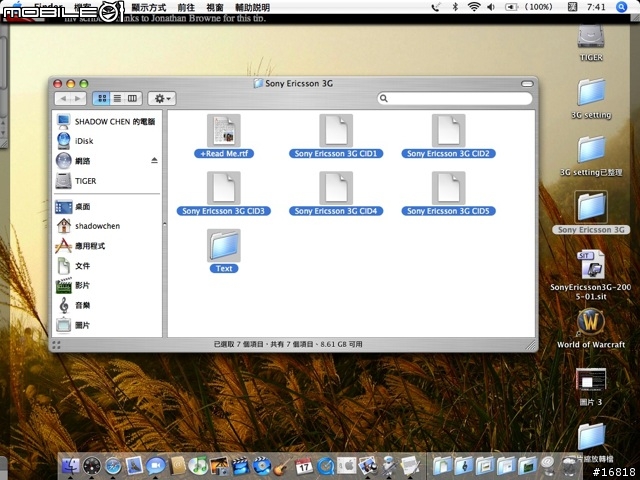Select Sony Ericsson 3G CID1 file
640x480 pixels.
pos(336,136)
